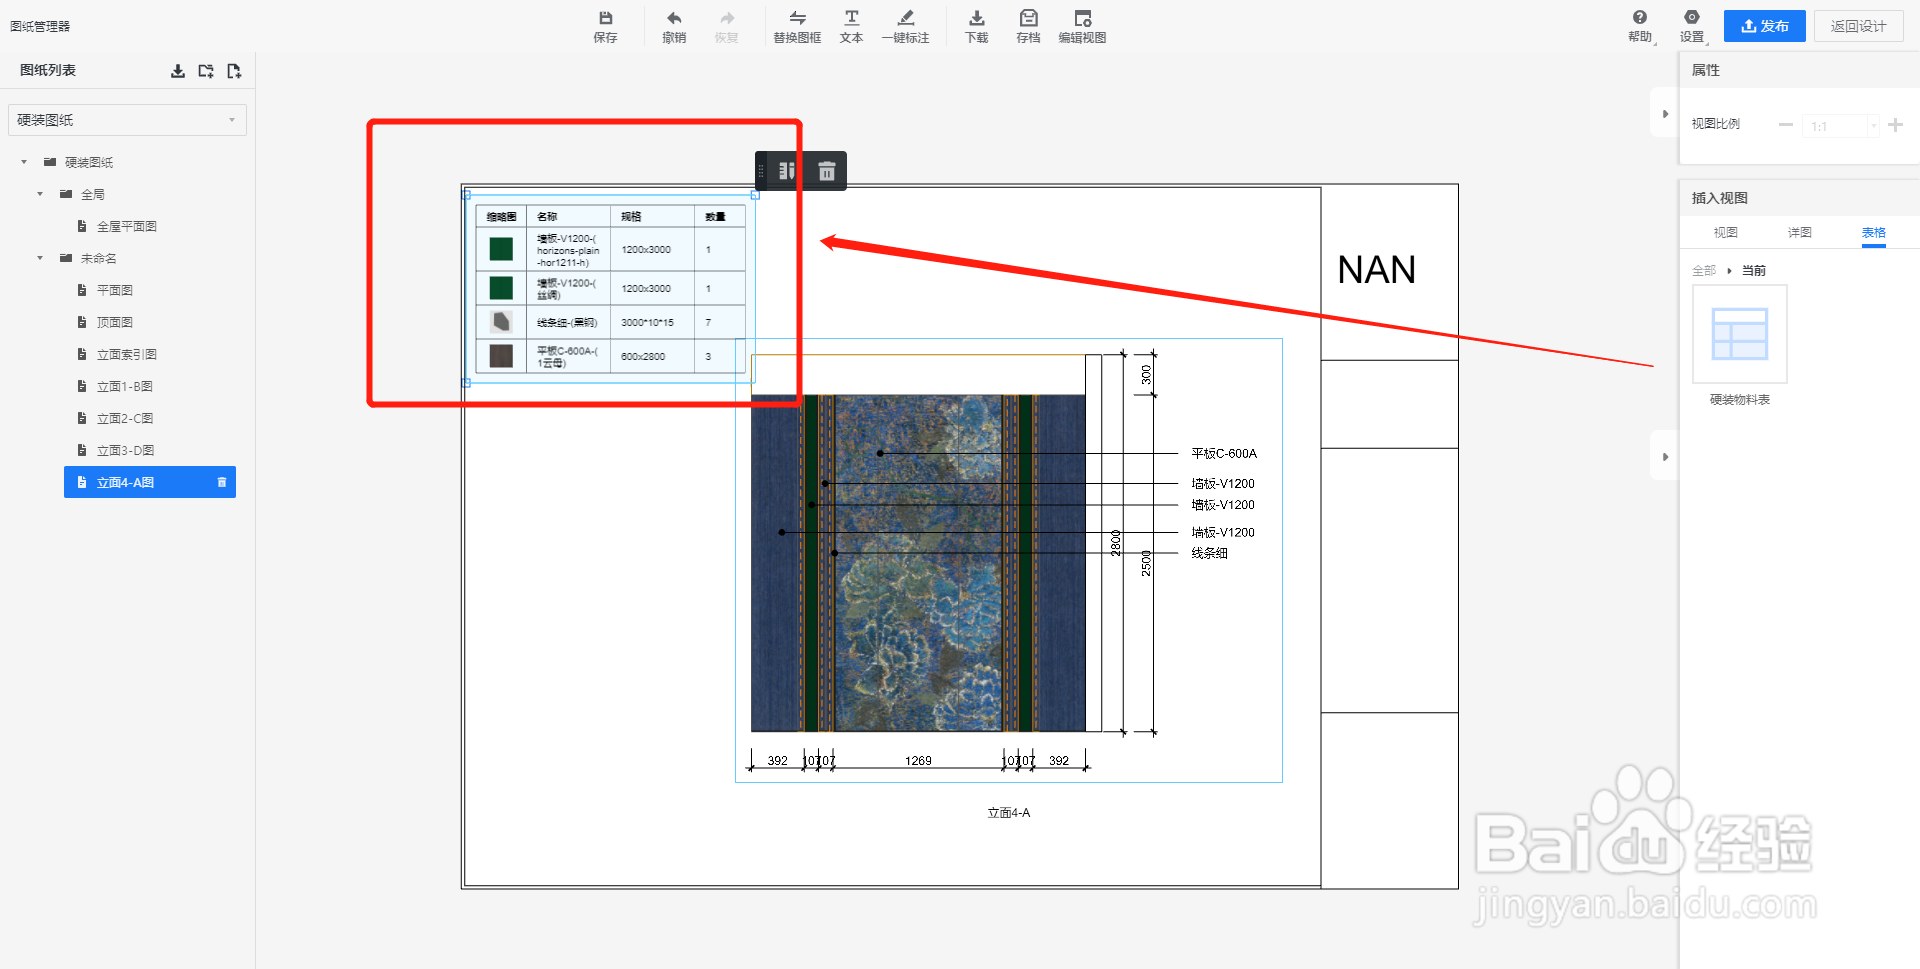Click the 下载 download icon

[x=977, y=18]
